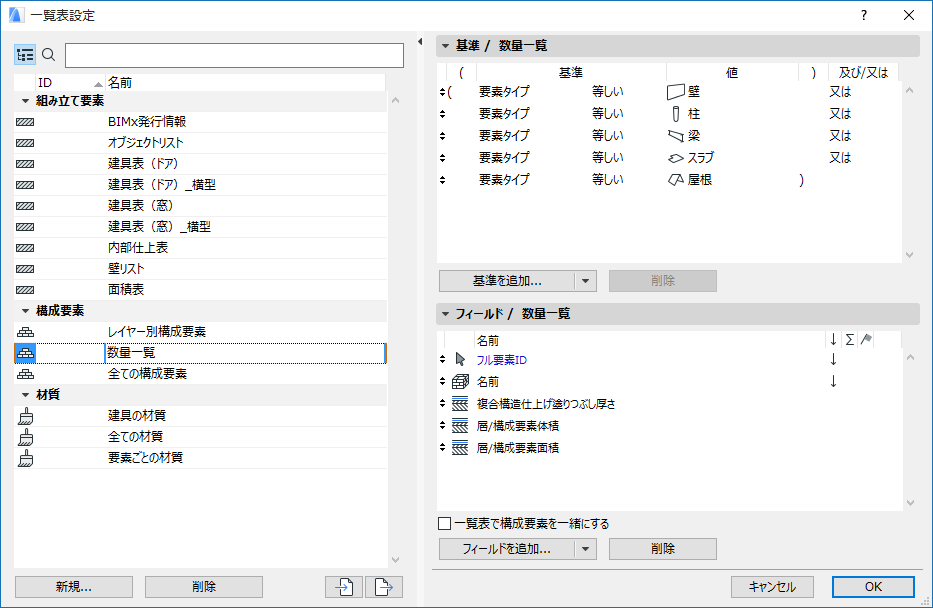Select the フル要素ID field name
The height and width of the screenshot is (608, 933).
[x=502, y=360]
